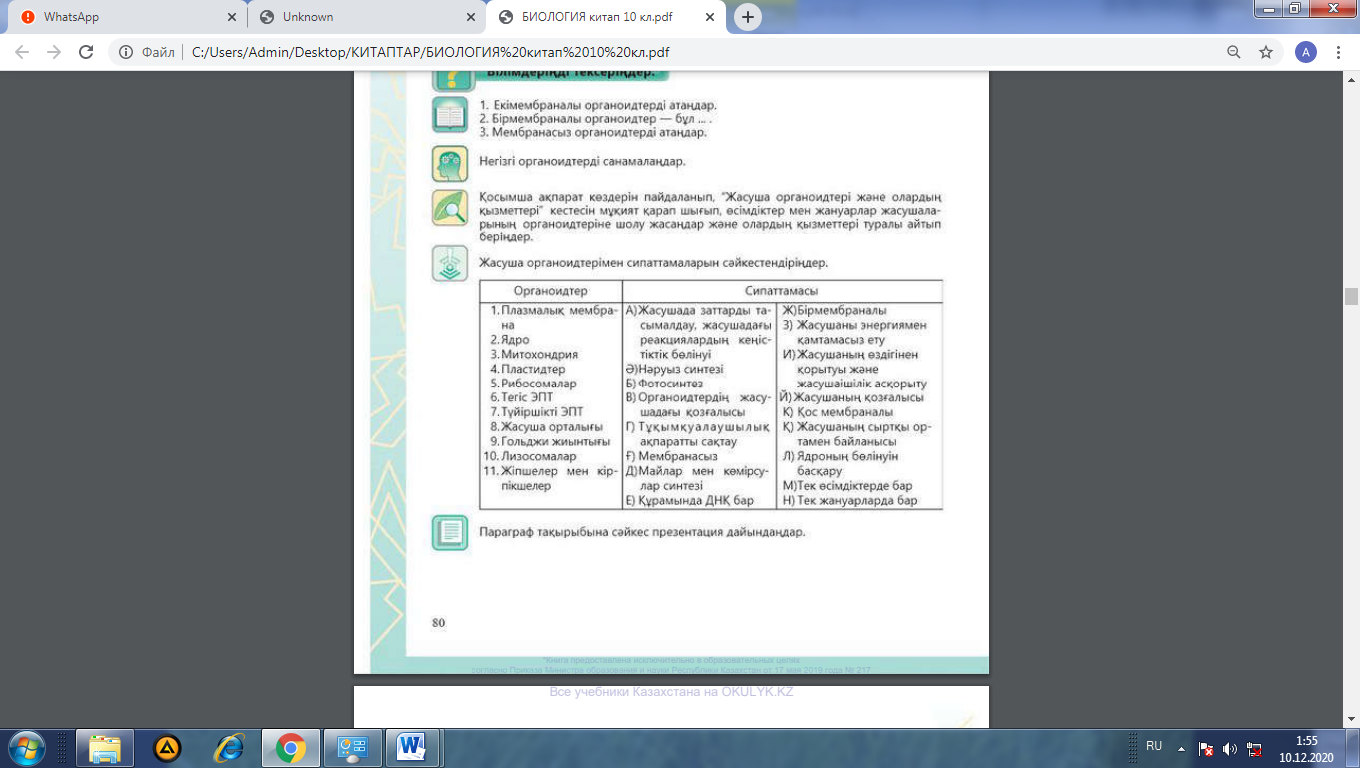1360x768 pixels.
Task: Open the Chrome profile avatar
Action: pyautogui.click(x=1305, y=52)
